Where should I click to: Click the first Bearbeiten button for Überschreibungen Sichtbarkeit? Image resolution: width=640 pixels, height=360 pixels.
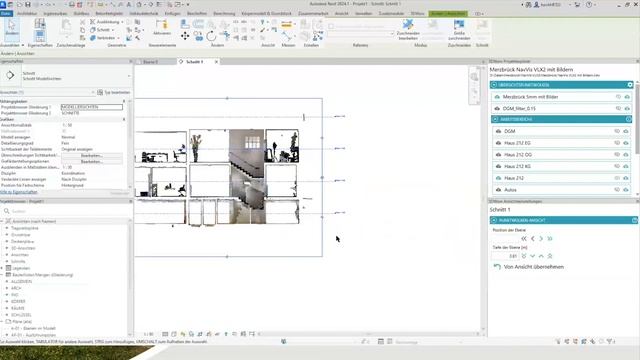[x=91, y=156]
